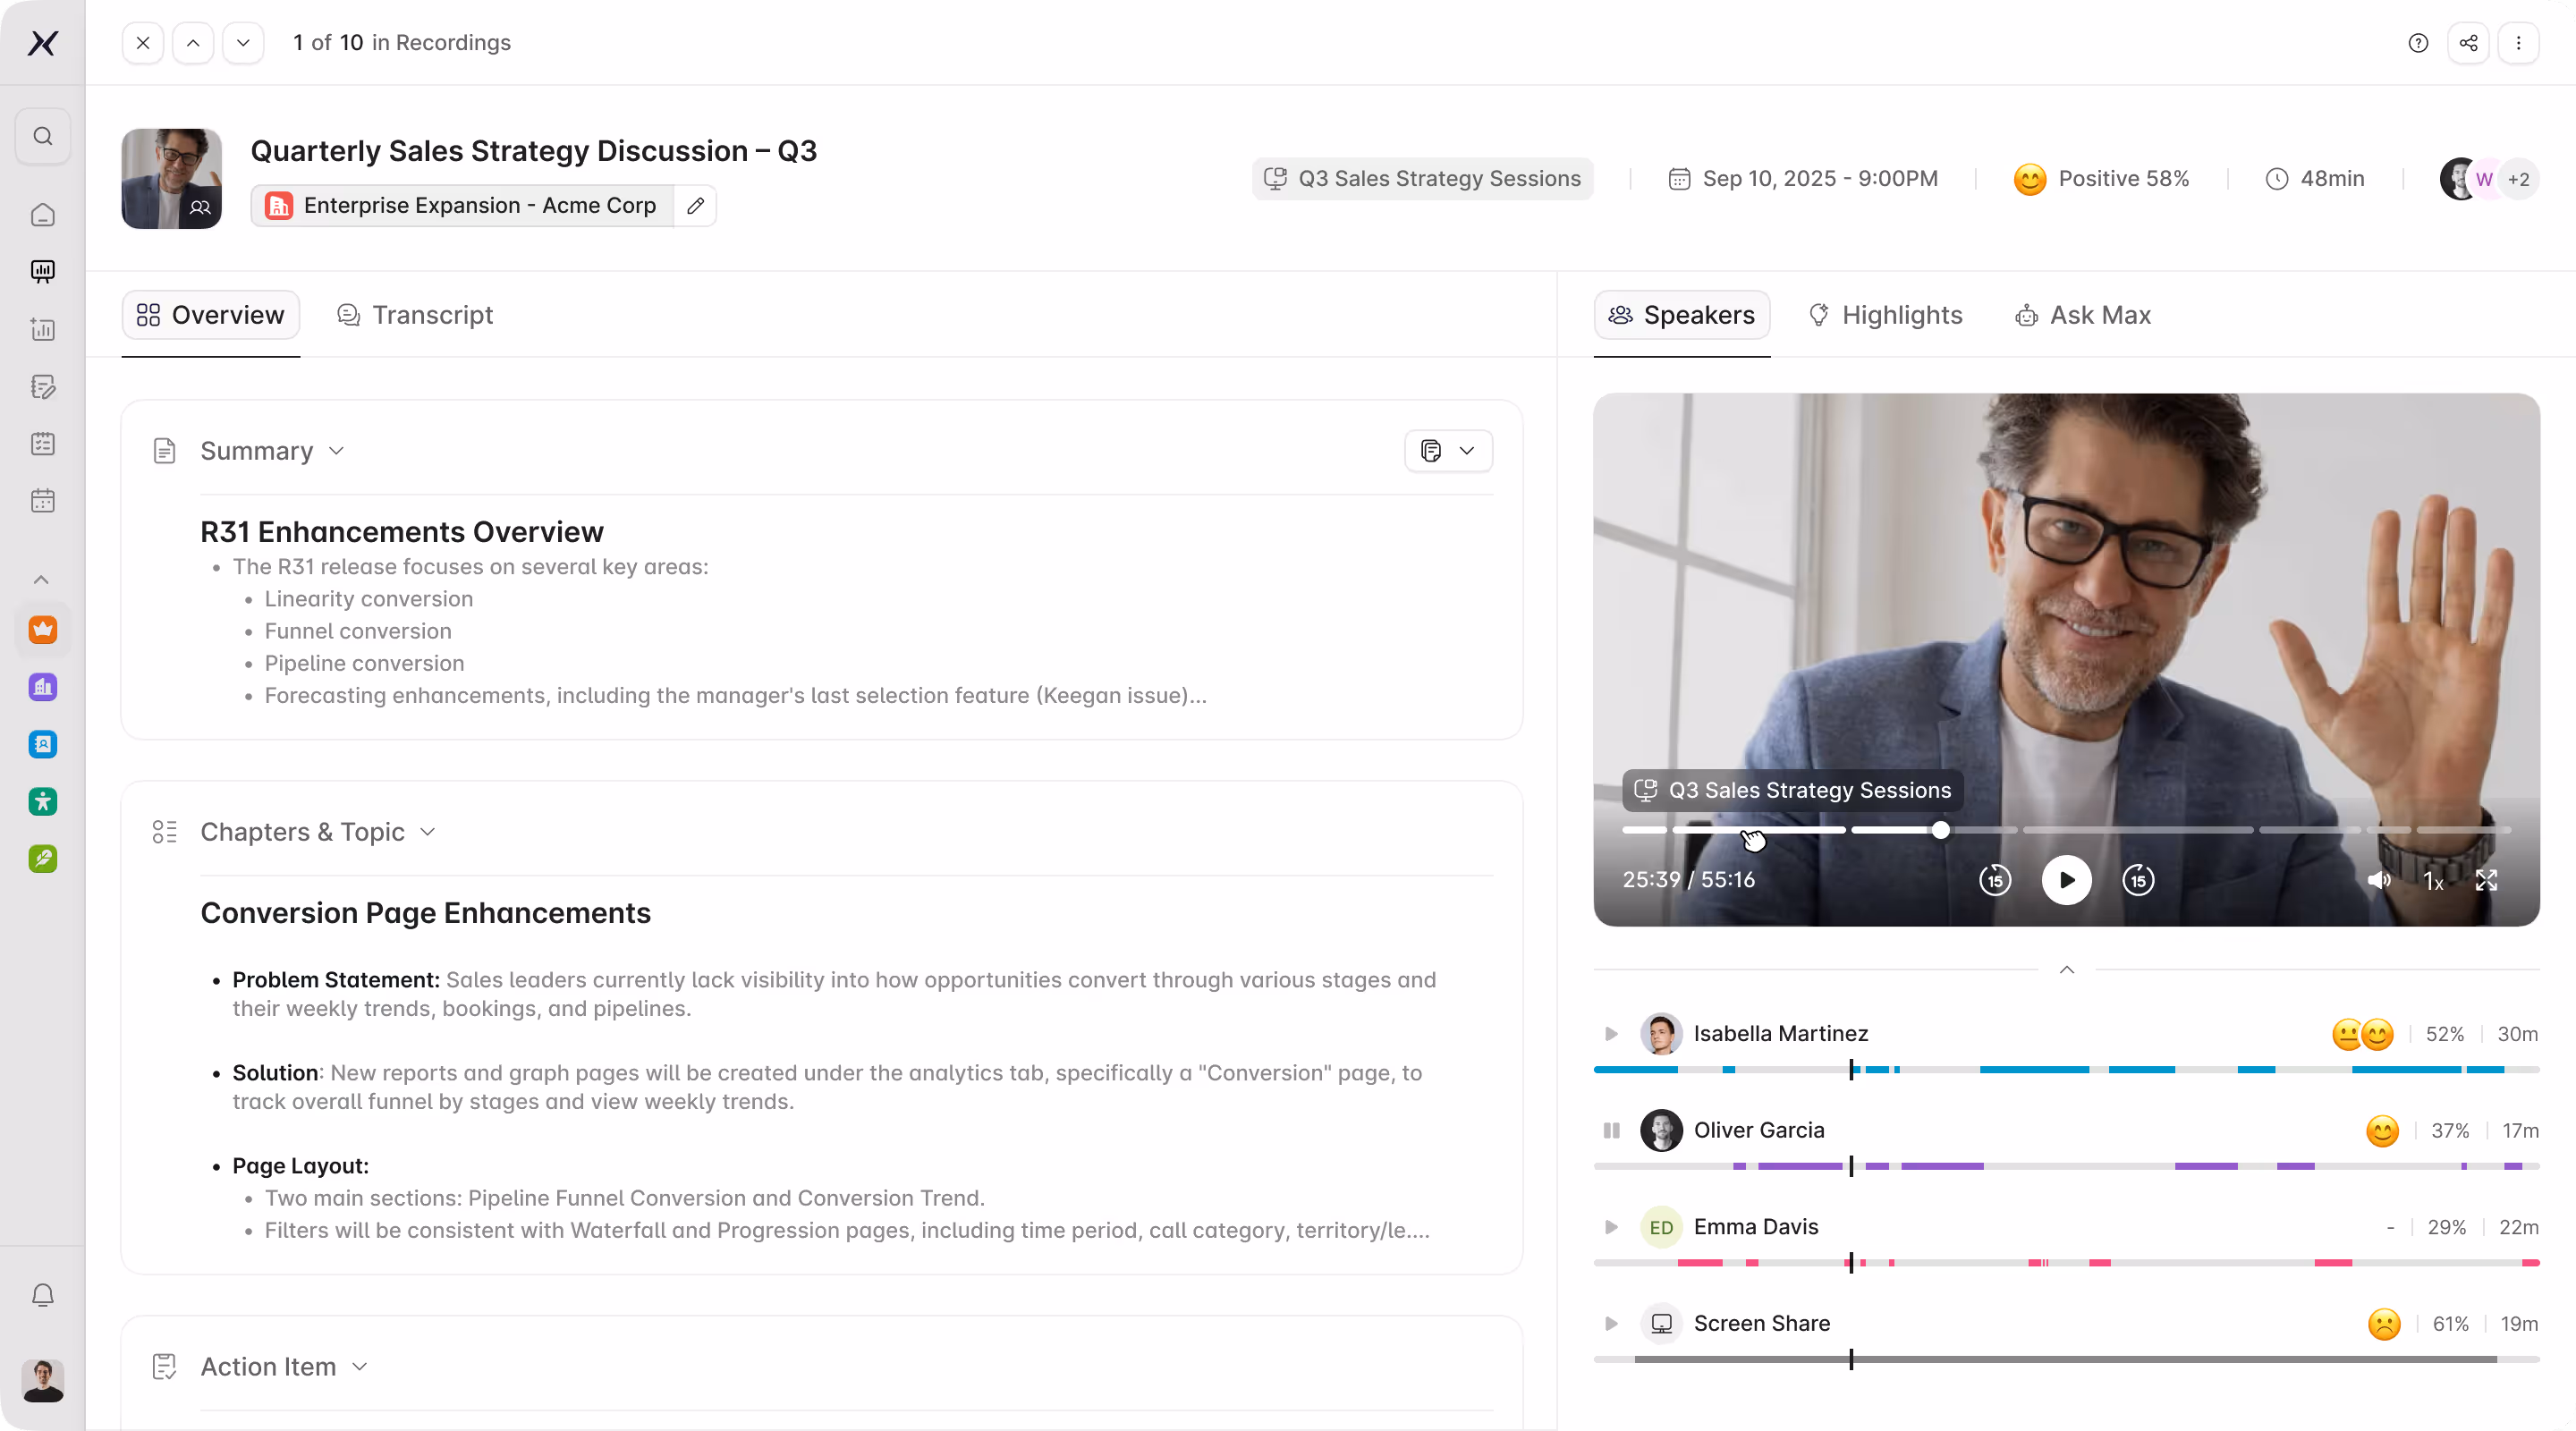Select the Home icon in the sidebar
2576x1431 pixels.
pos(42,214)
